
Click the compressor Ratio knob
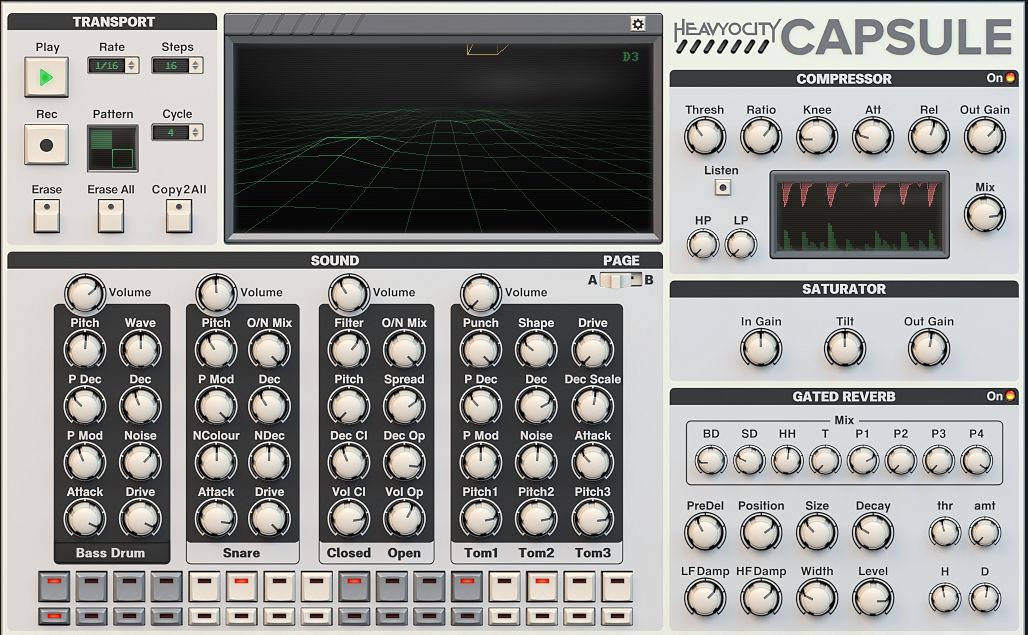point(761,137)
